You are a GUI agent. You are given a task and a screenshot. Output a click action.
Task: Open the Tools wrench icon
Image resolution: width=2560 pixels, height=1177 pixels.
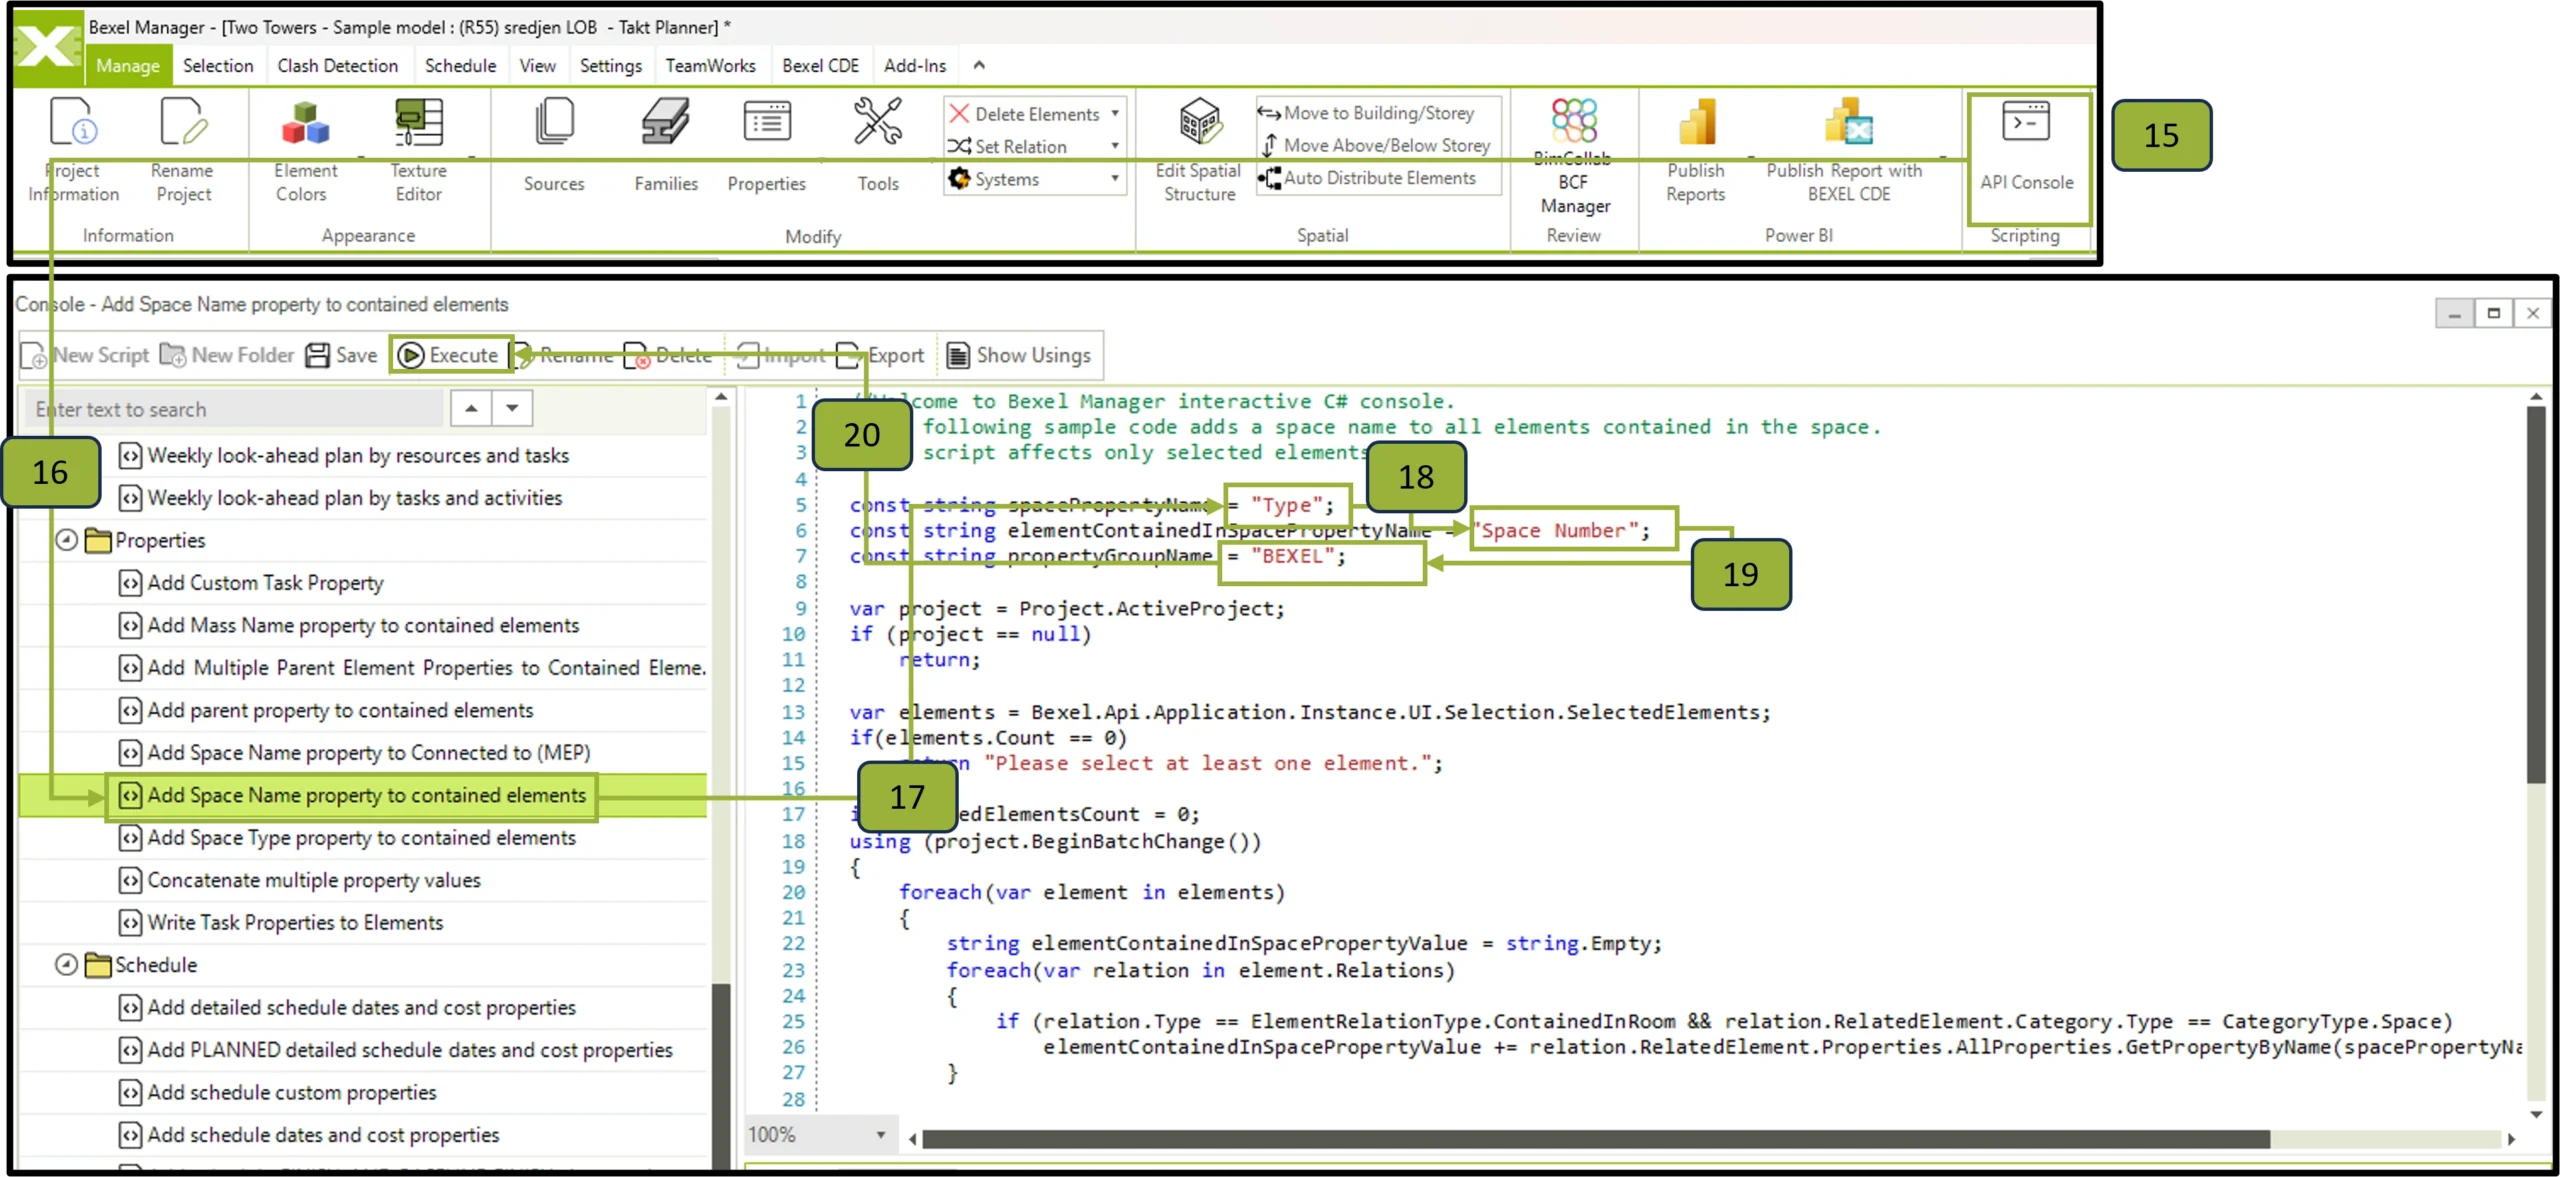pos(877,122)
